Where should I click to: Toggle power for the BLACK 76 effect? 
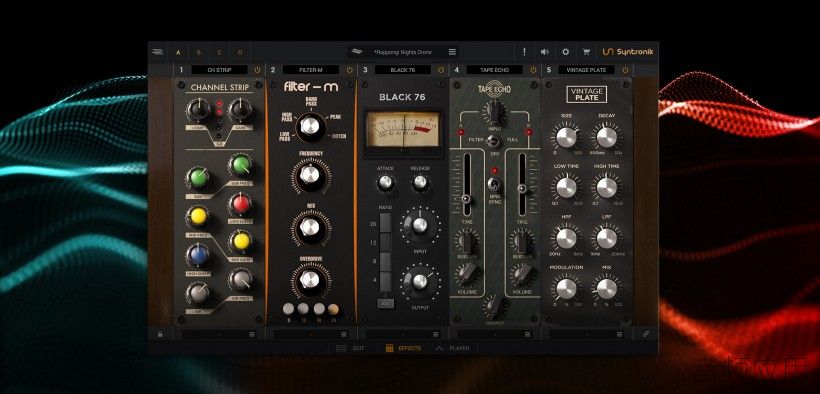(441, 70)
